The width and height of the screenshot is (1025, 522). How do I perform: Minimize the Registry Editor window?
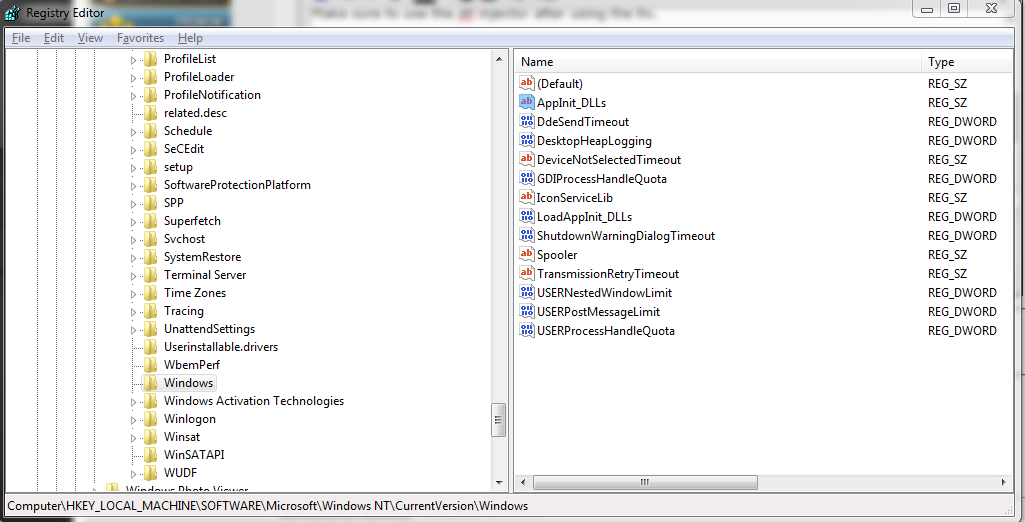click(927, 8)
